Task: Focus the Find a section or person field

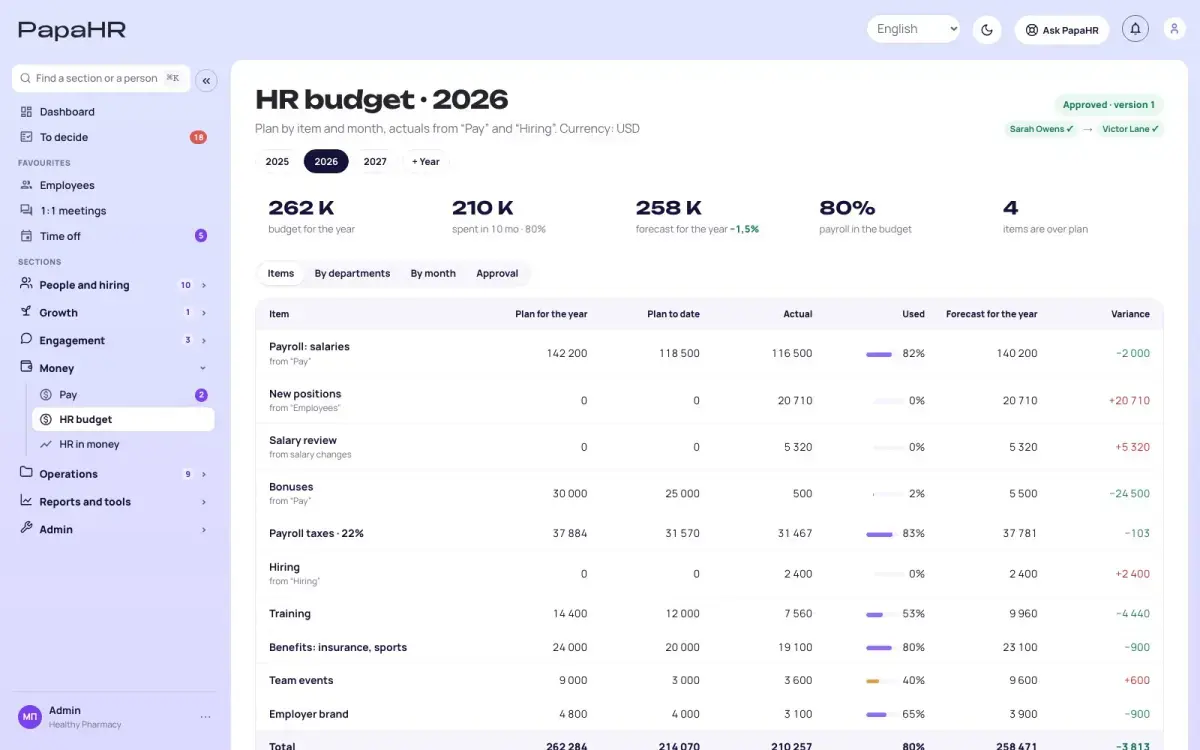Action: 101,78
